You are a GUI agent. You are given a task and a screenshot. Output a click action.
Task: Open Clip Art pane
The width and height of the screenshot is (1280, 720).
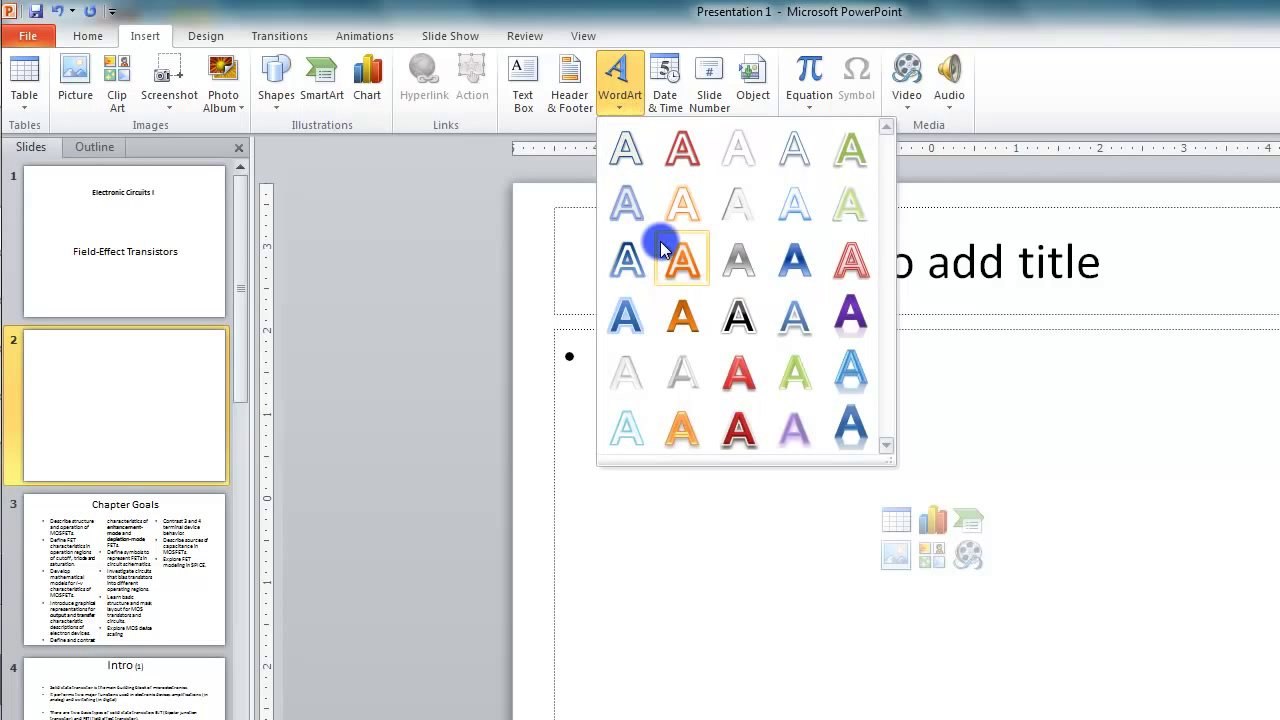click(117, 84)
